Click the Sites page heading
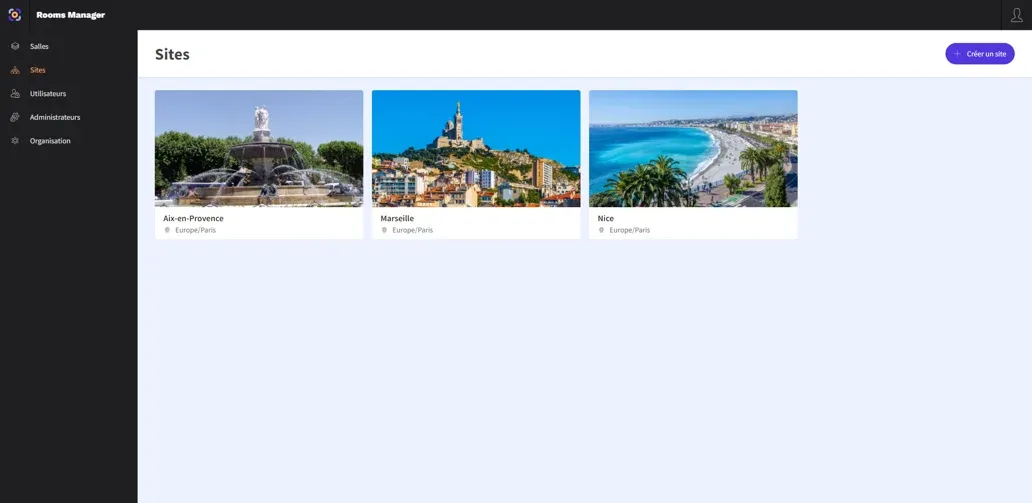The image size is (1032, 503). coord(172,55)
